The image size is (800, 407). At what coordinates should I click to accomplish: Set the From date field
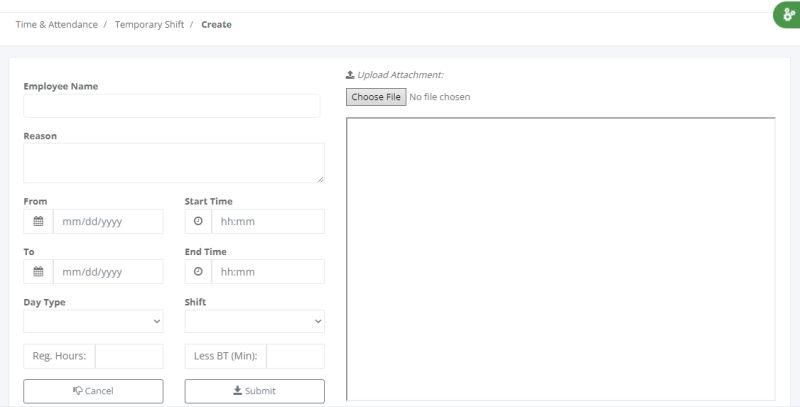tap(108, 221)
